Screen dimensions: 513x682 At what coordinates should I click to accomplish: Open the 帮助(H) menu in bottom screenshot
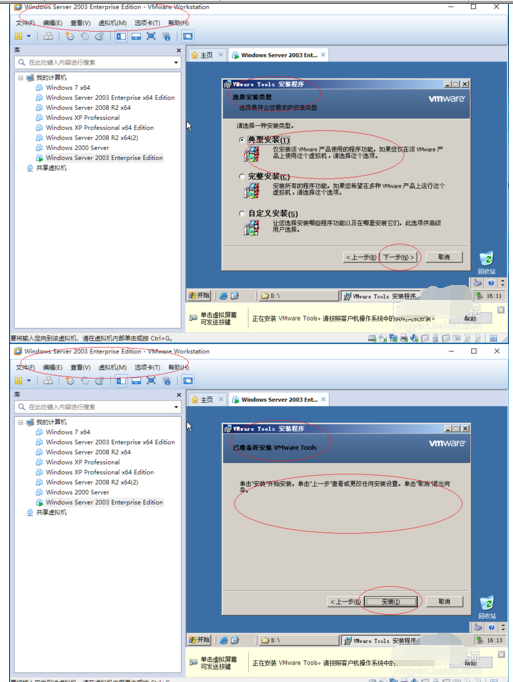178,367
